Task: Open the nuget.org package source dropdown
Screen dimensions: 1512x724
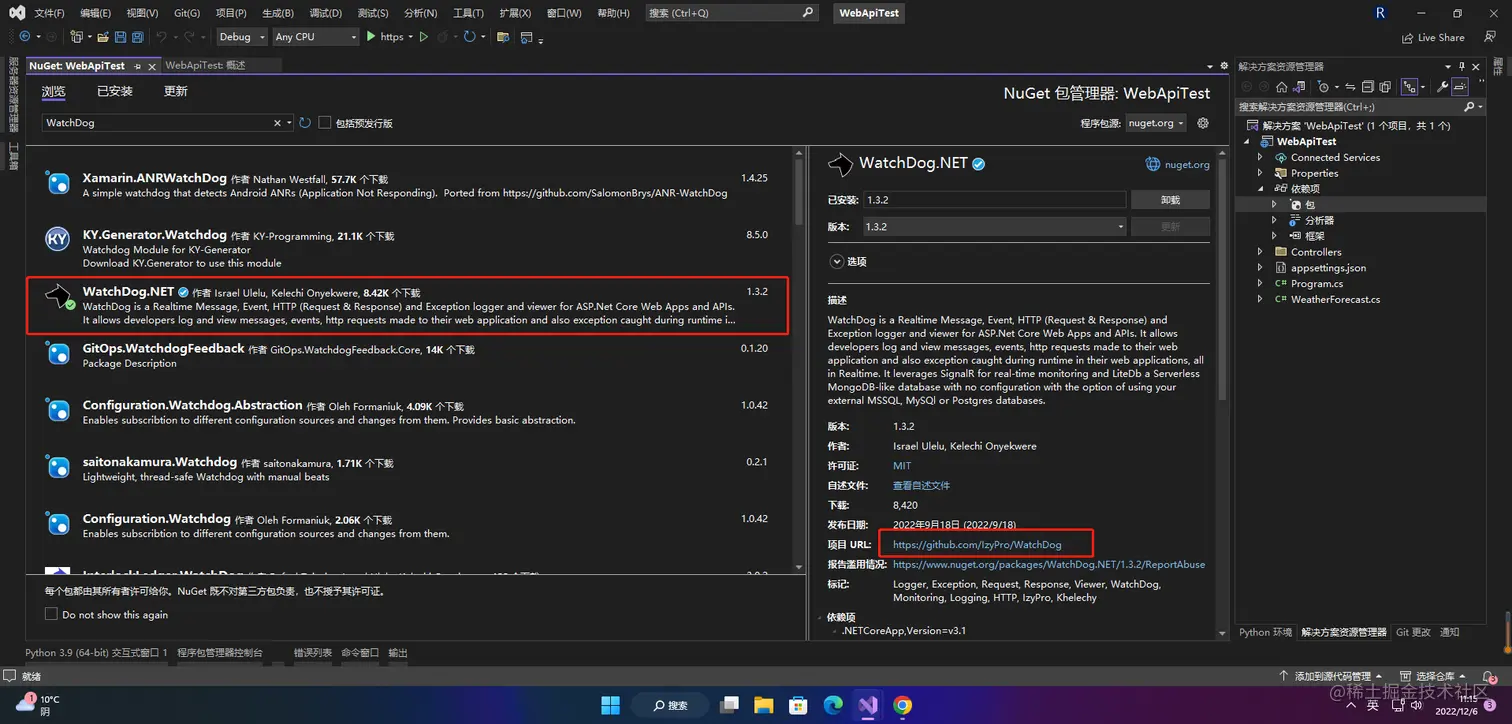Action: pyautogui.click(x=1157, y=123)
